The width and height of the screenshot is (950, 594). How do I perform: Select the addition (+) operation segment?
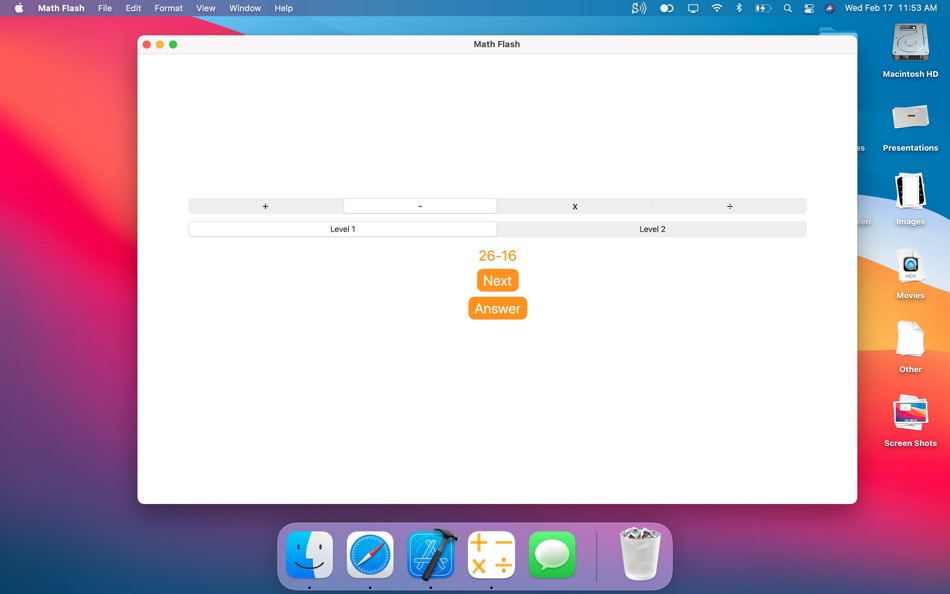click(265, 206)
